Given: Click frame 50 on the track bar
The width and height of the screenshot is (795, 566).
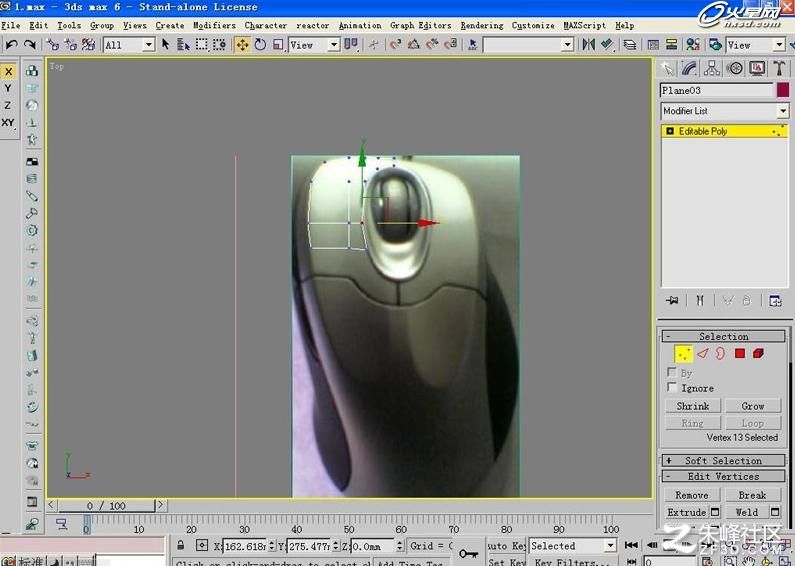Looking at the screenshot, I should point(349,523).
